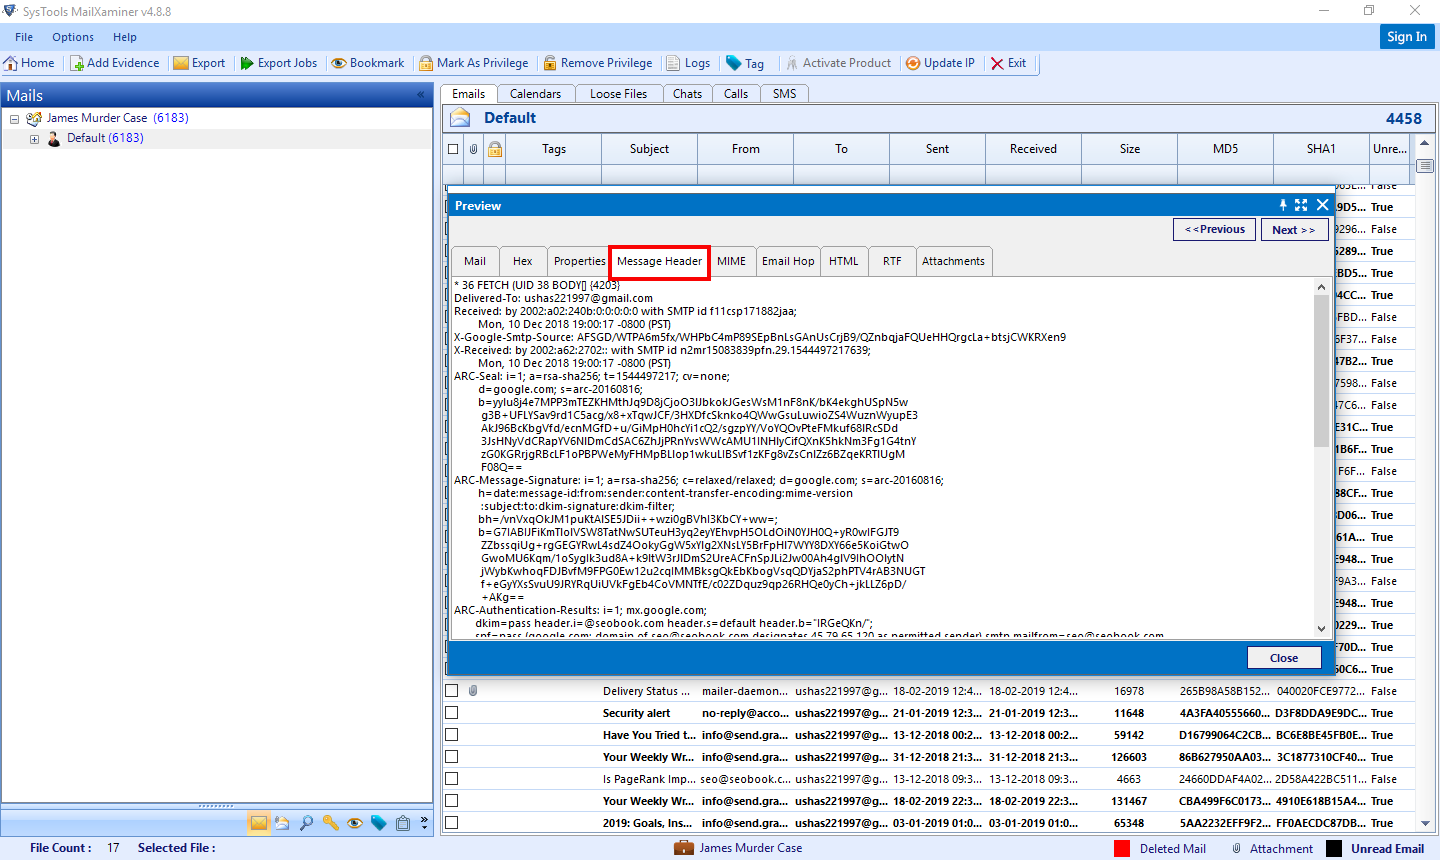Viewport: 1440px width, 860px height.
Task: Open the Logs viewer
Action: (x=689, y=62)
